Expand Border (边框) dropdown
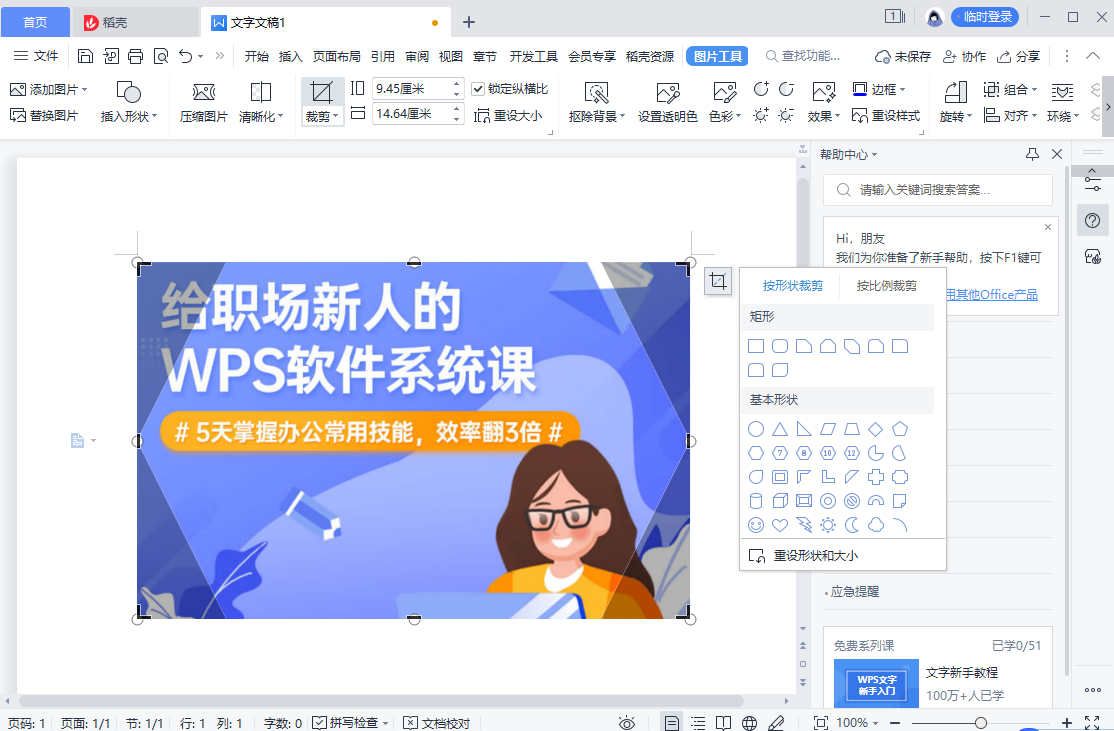Image resolution: width=1114 pixels, height=731 pixels. (902, 90)
